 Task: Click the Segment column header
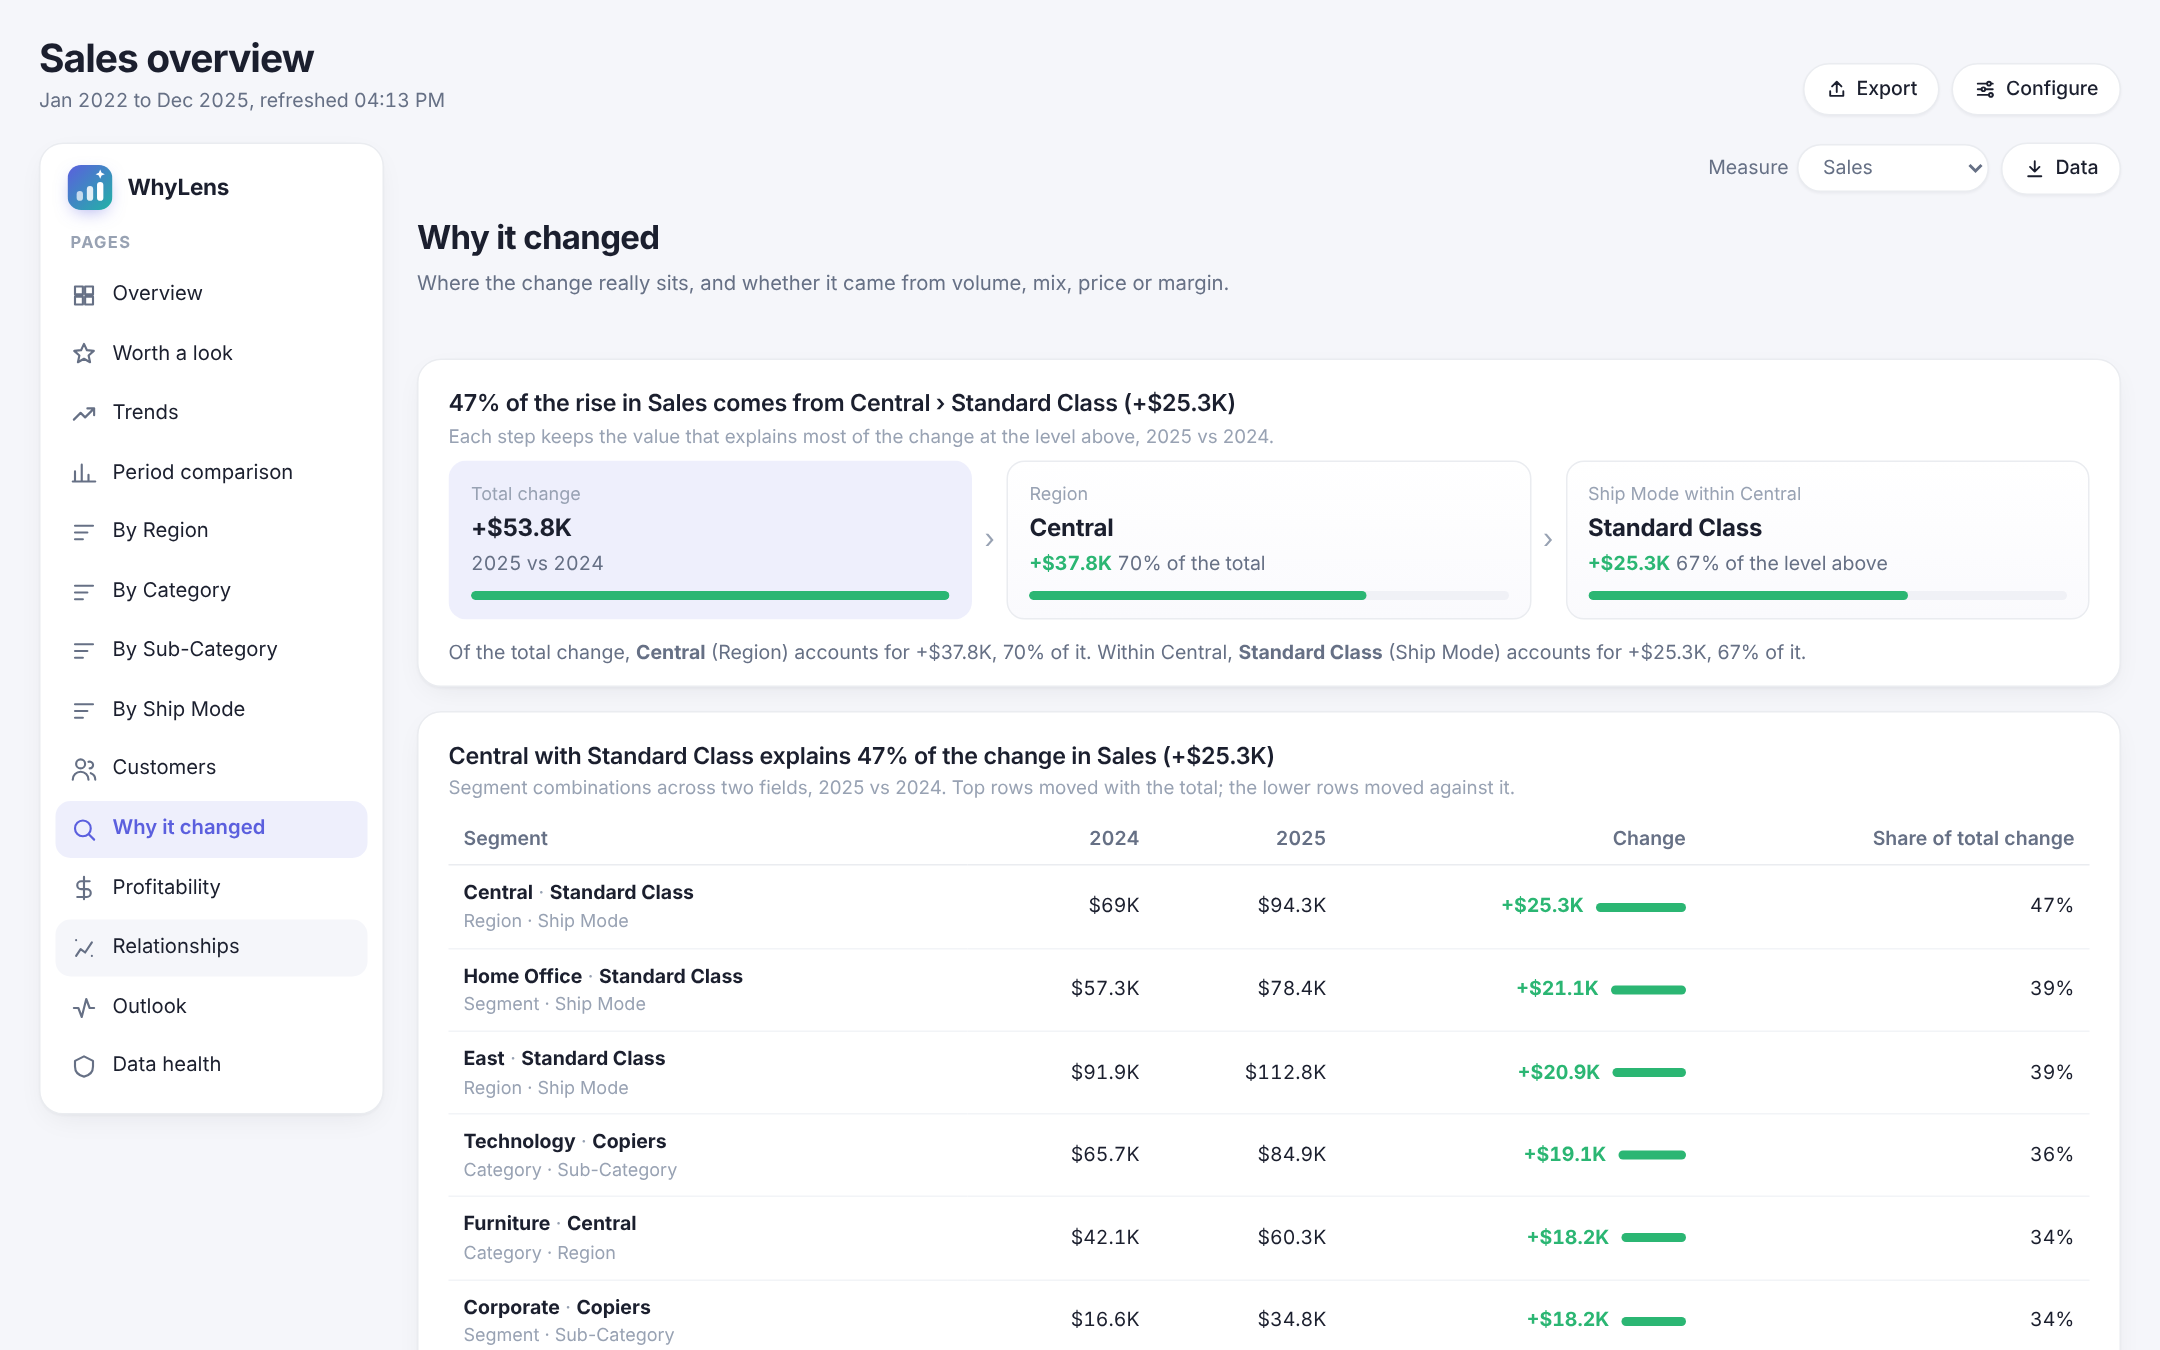click(505, 838)
